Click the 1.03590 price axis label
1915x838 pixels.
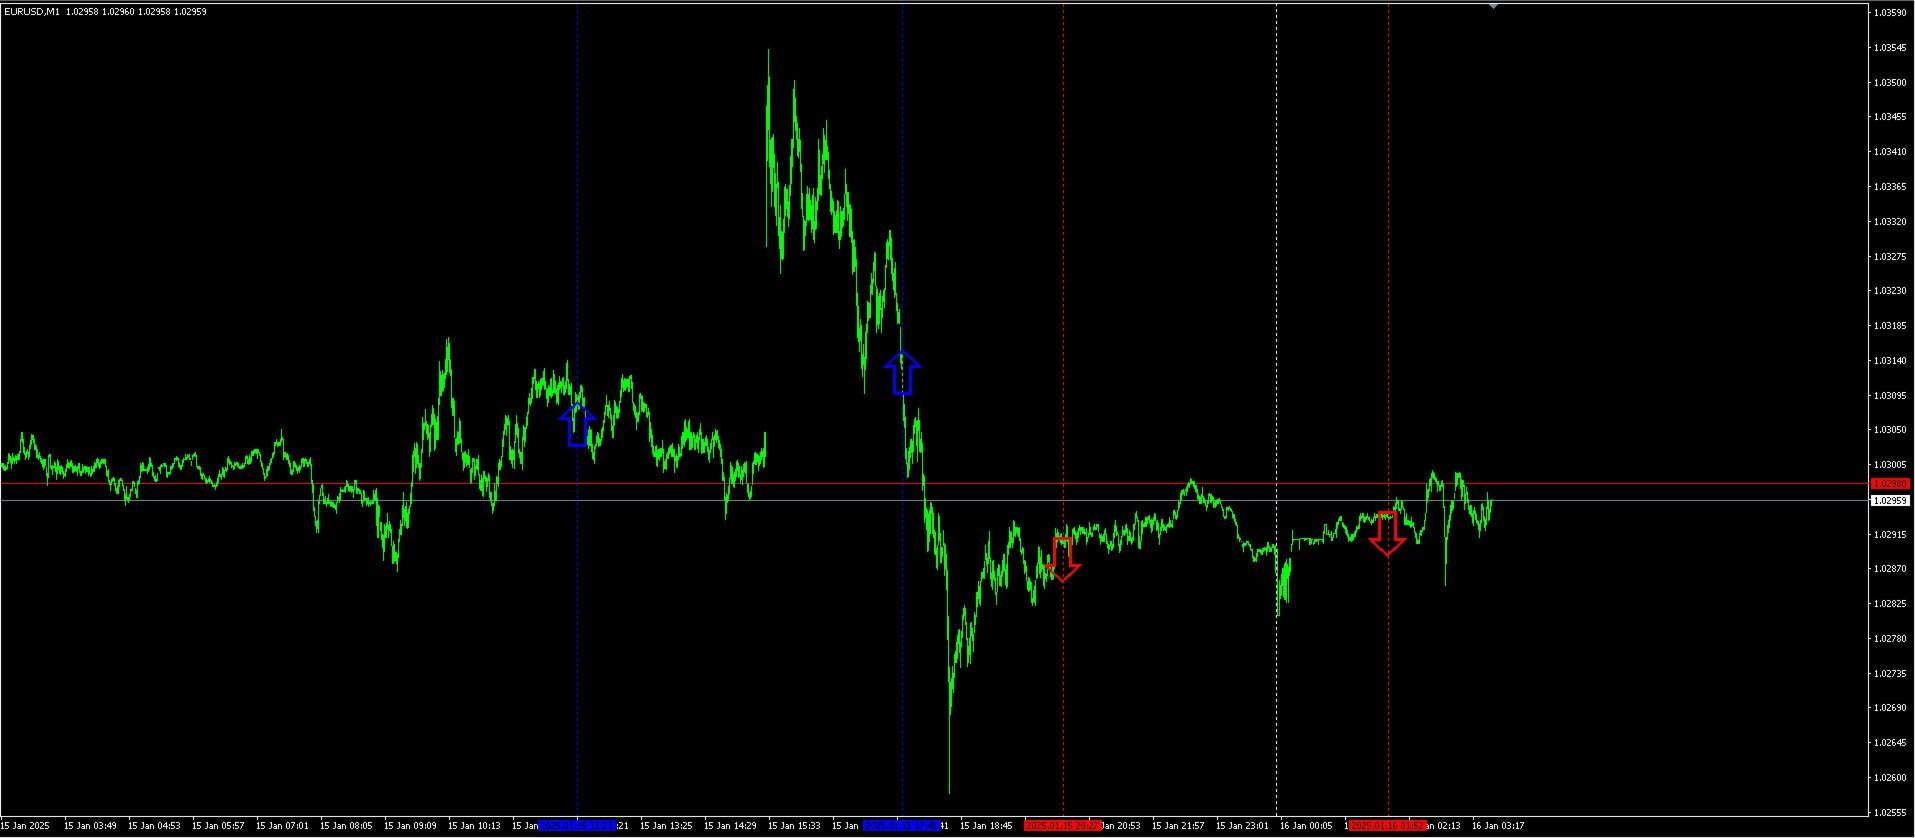click(1890, 13)
